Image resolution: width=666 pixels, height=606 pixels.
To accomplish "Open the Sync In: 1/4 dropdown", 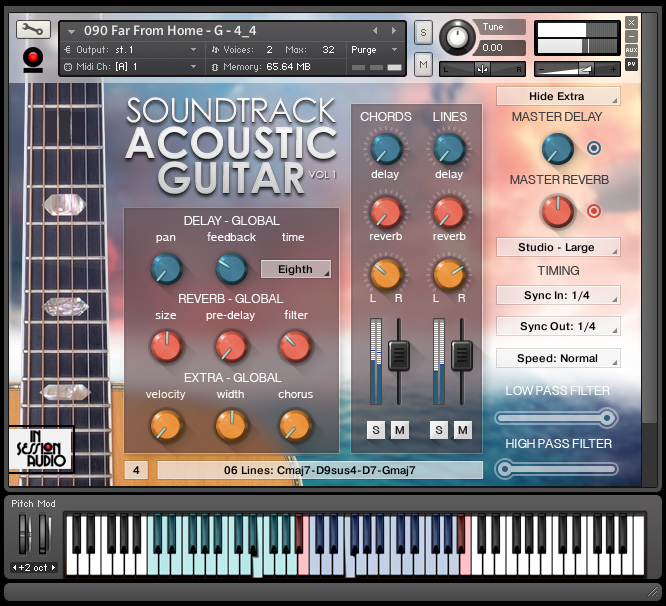I will (x=558, y=295).
